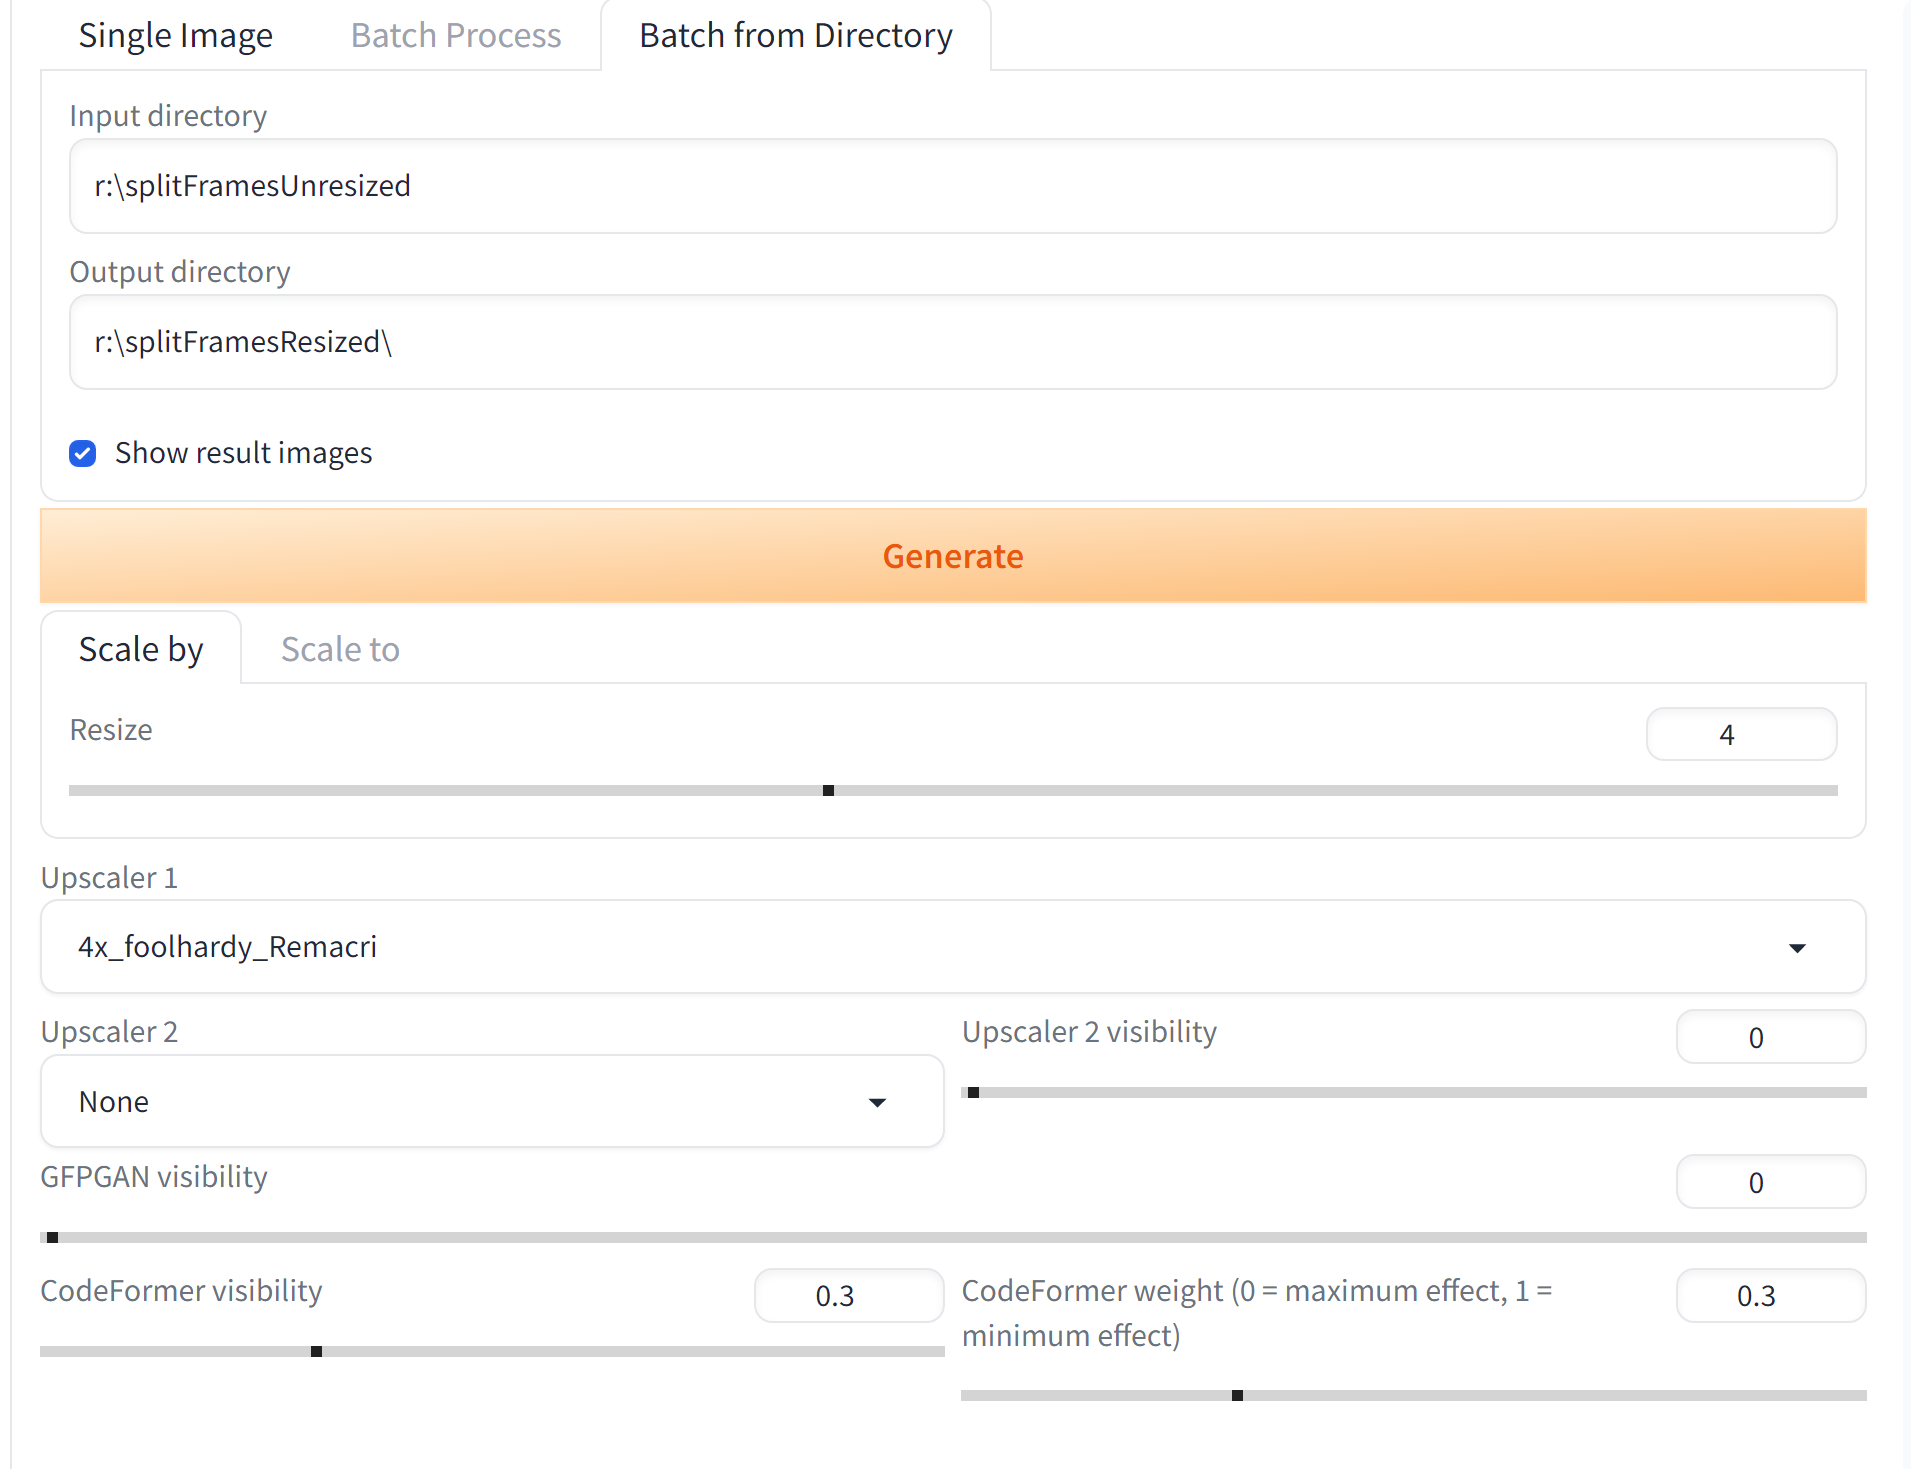This screenshot has width=1911, height=1469.
Task: Click the CodeFormer visibility slider
Action: point(492,1352)
